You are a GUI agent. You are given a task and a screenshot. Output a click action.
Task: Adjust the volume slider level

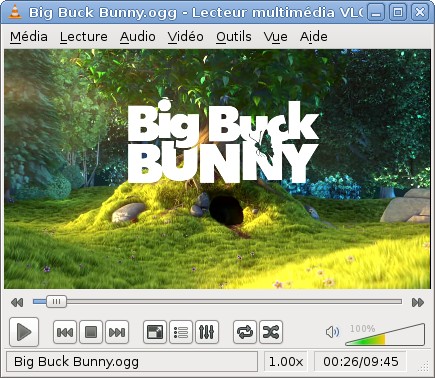(x=385, y=334)
